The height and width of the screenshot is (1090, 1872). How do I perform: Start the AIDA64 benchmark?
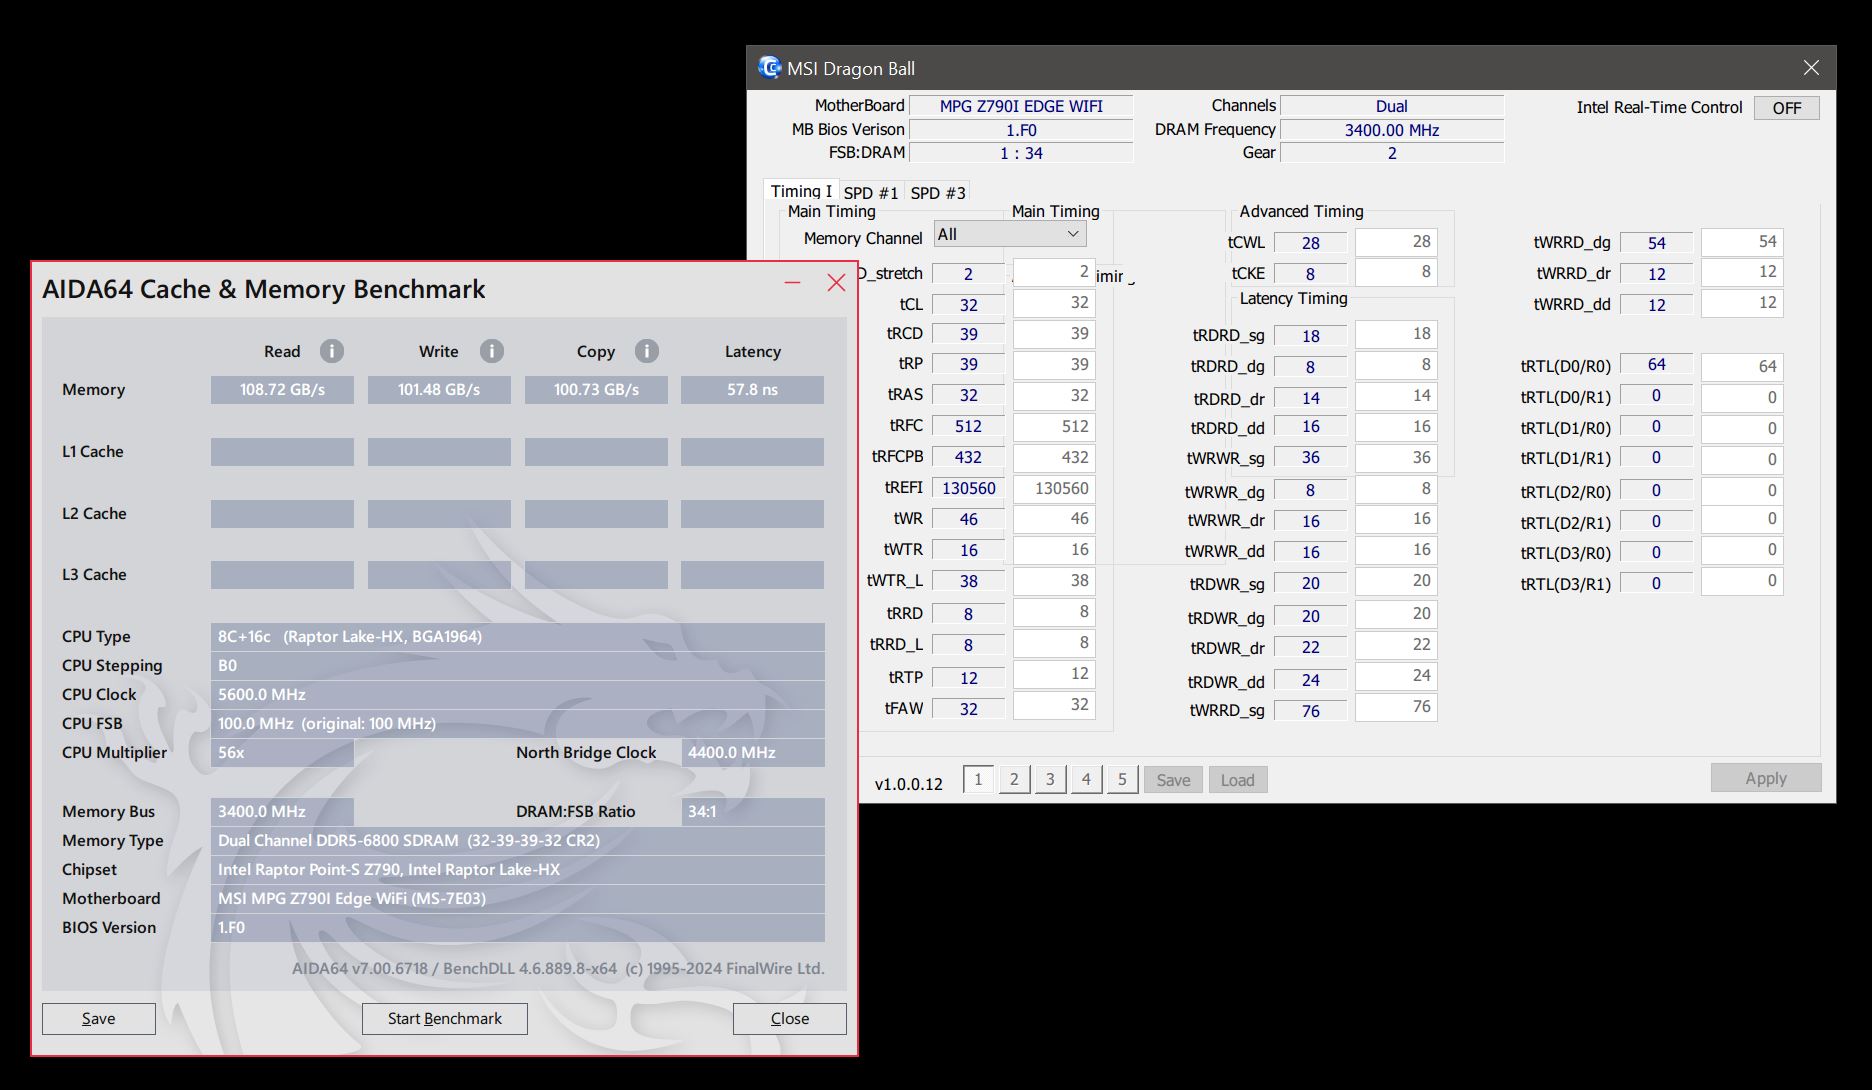click(x=445, y=1018)
